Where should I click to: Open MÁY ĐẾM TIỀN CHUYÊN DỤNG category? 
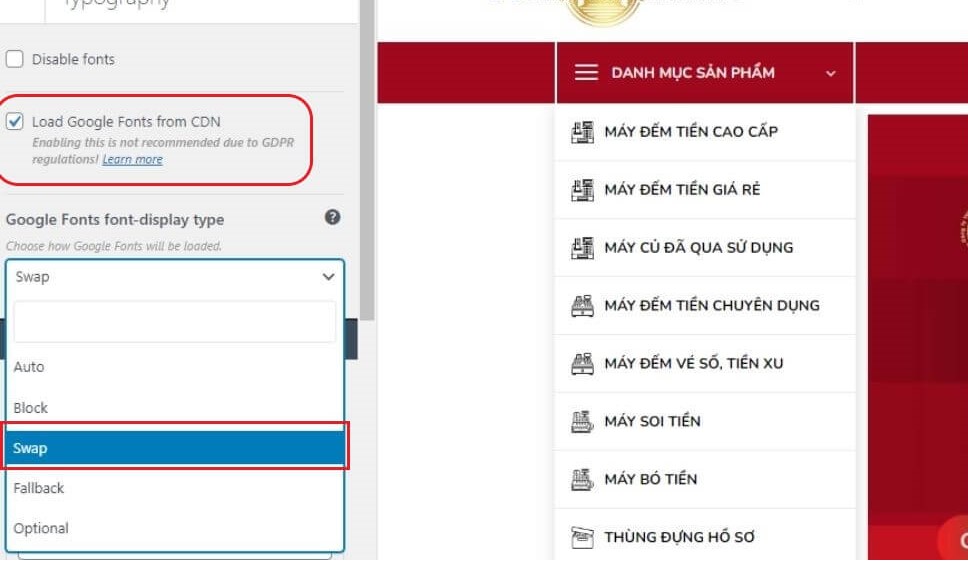tap(712, 305)
